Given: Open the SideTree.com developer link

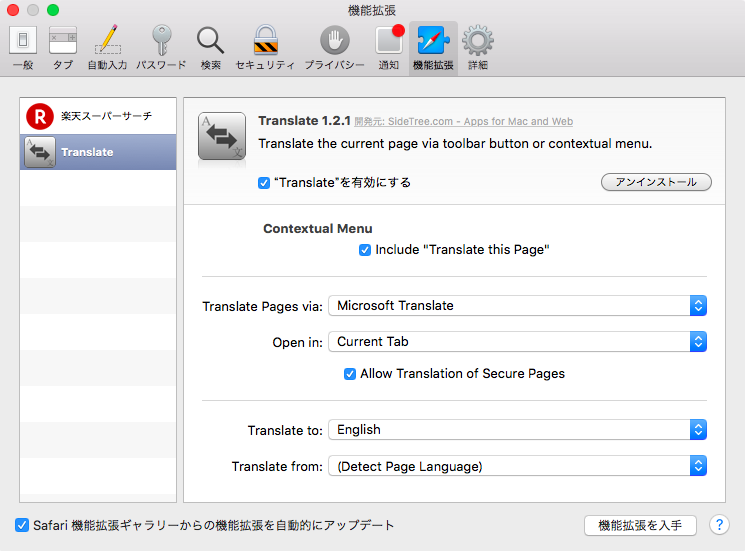Looking at the screenshot, I should (464, 122).
